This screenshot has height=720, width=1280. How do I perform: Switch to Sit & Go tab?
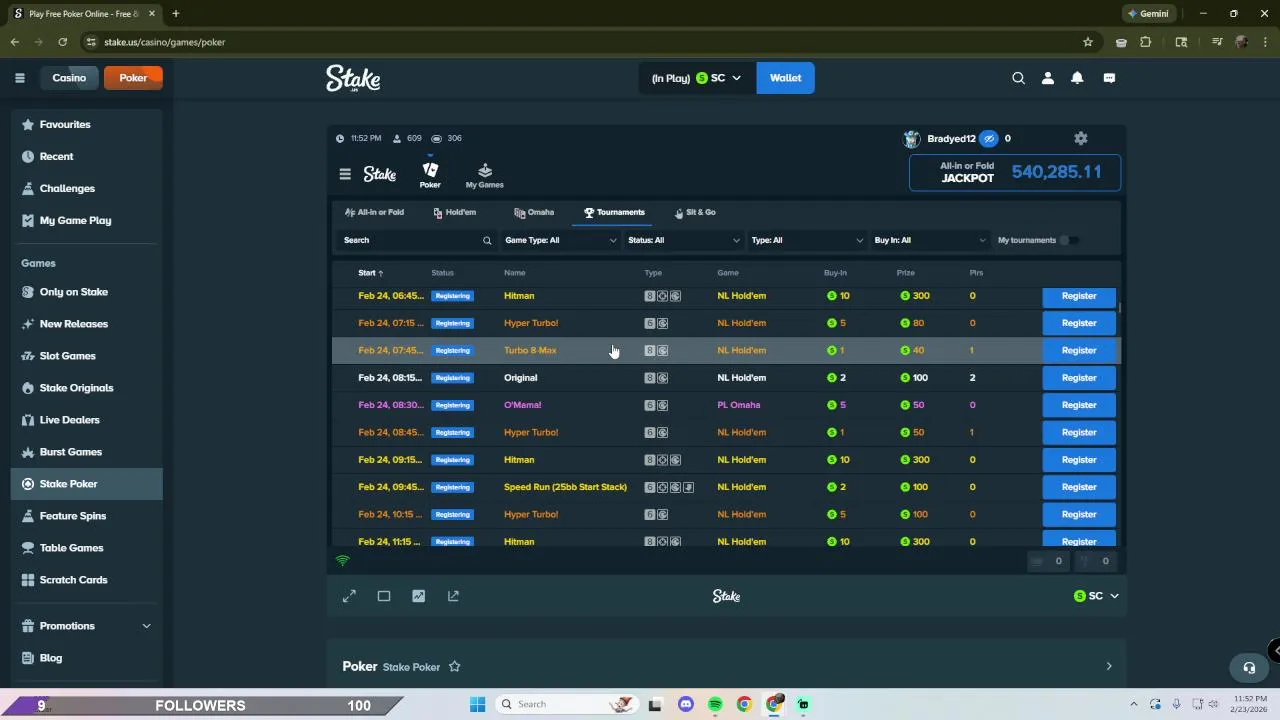point(695,212)
